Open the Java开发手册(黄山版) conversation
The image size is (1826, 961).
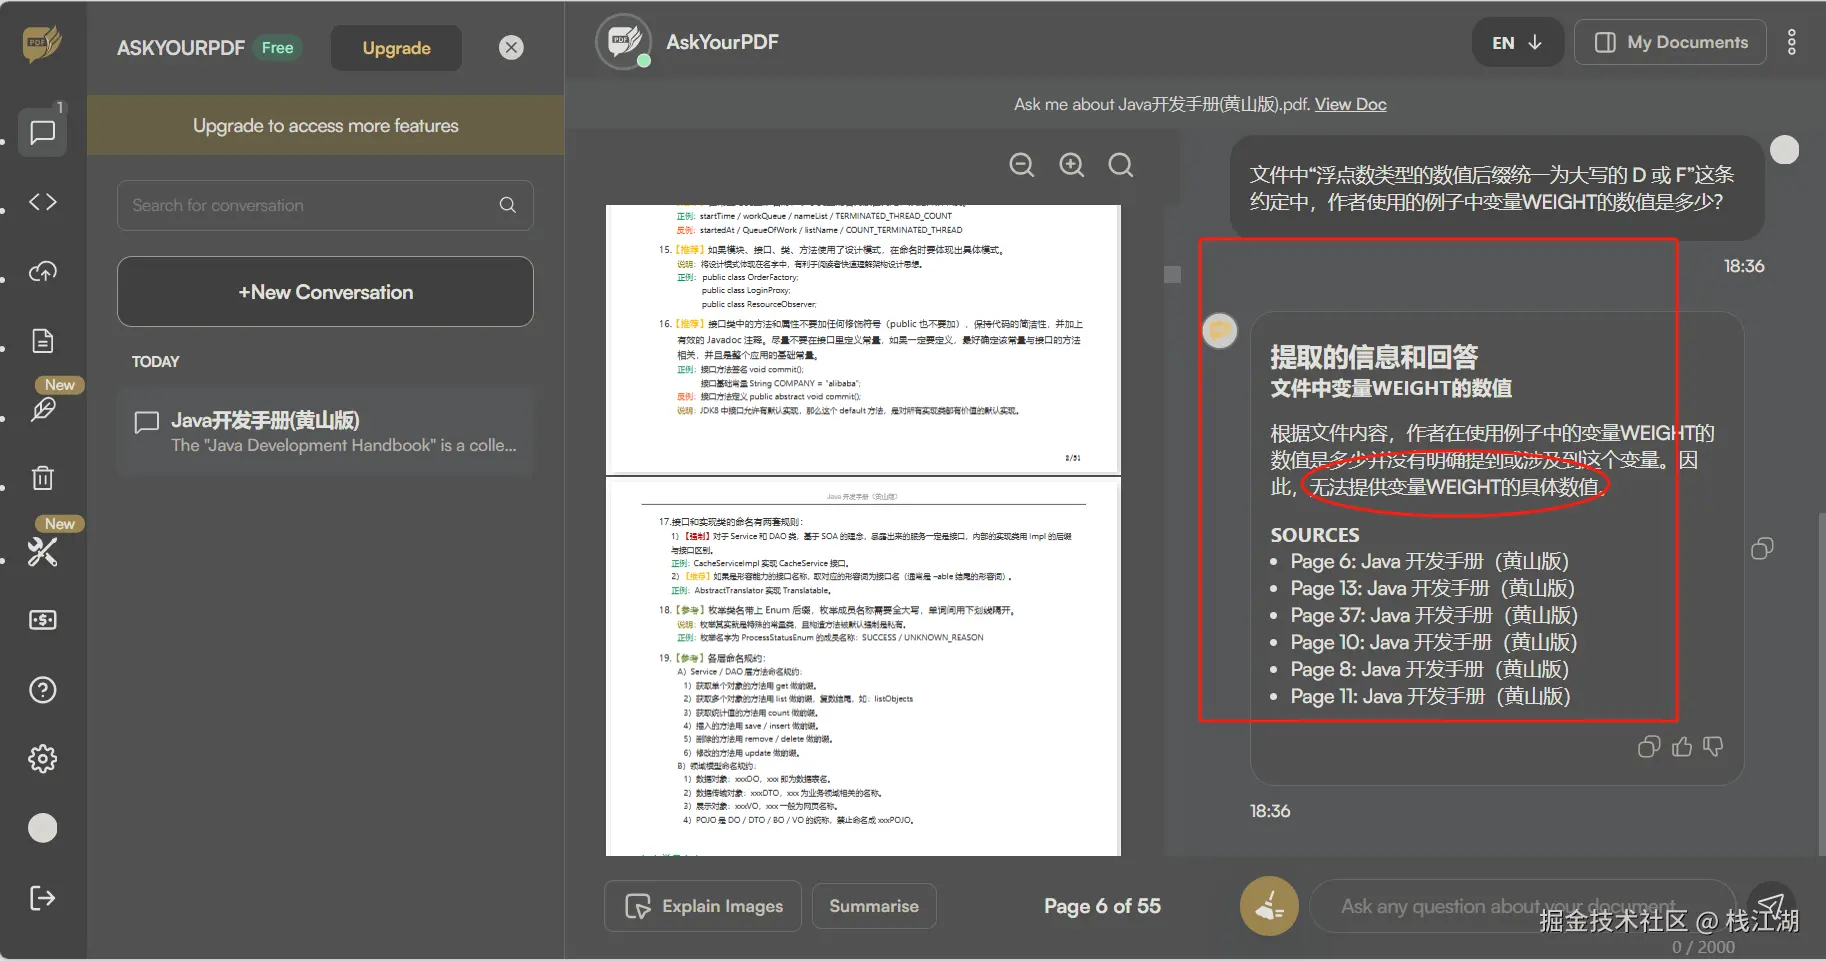pos(325,432)
